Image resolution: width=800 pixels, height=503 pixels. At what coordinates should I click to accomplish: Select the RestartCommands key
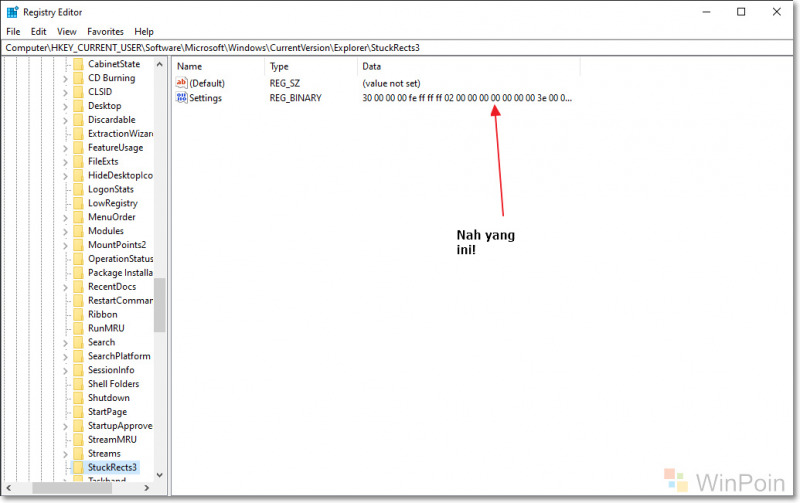pos(120,300)
